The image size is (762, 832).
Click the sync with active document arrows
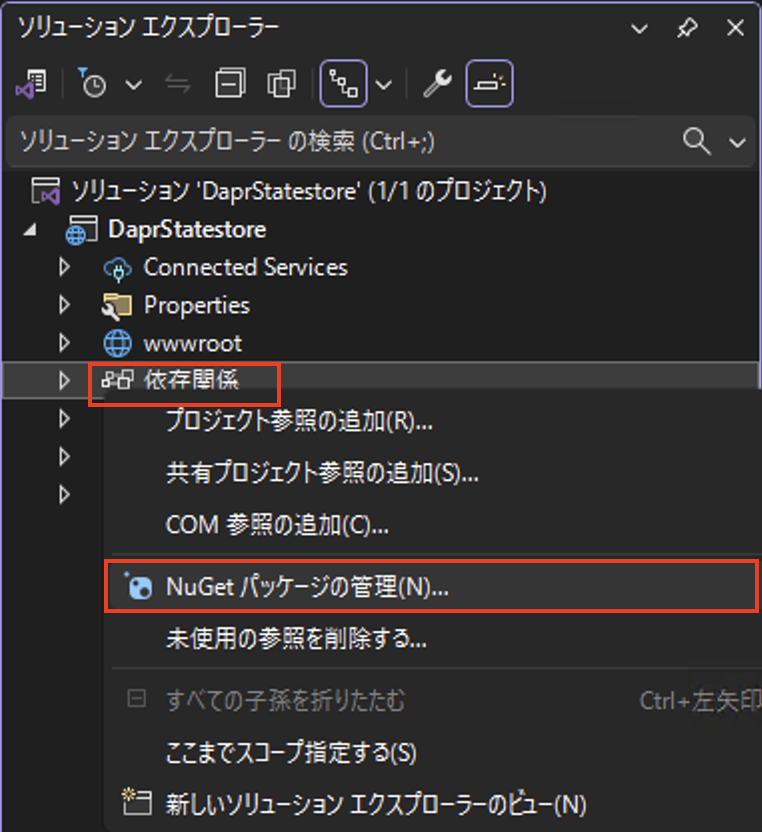coord(177,84)
